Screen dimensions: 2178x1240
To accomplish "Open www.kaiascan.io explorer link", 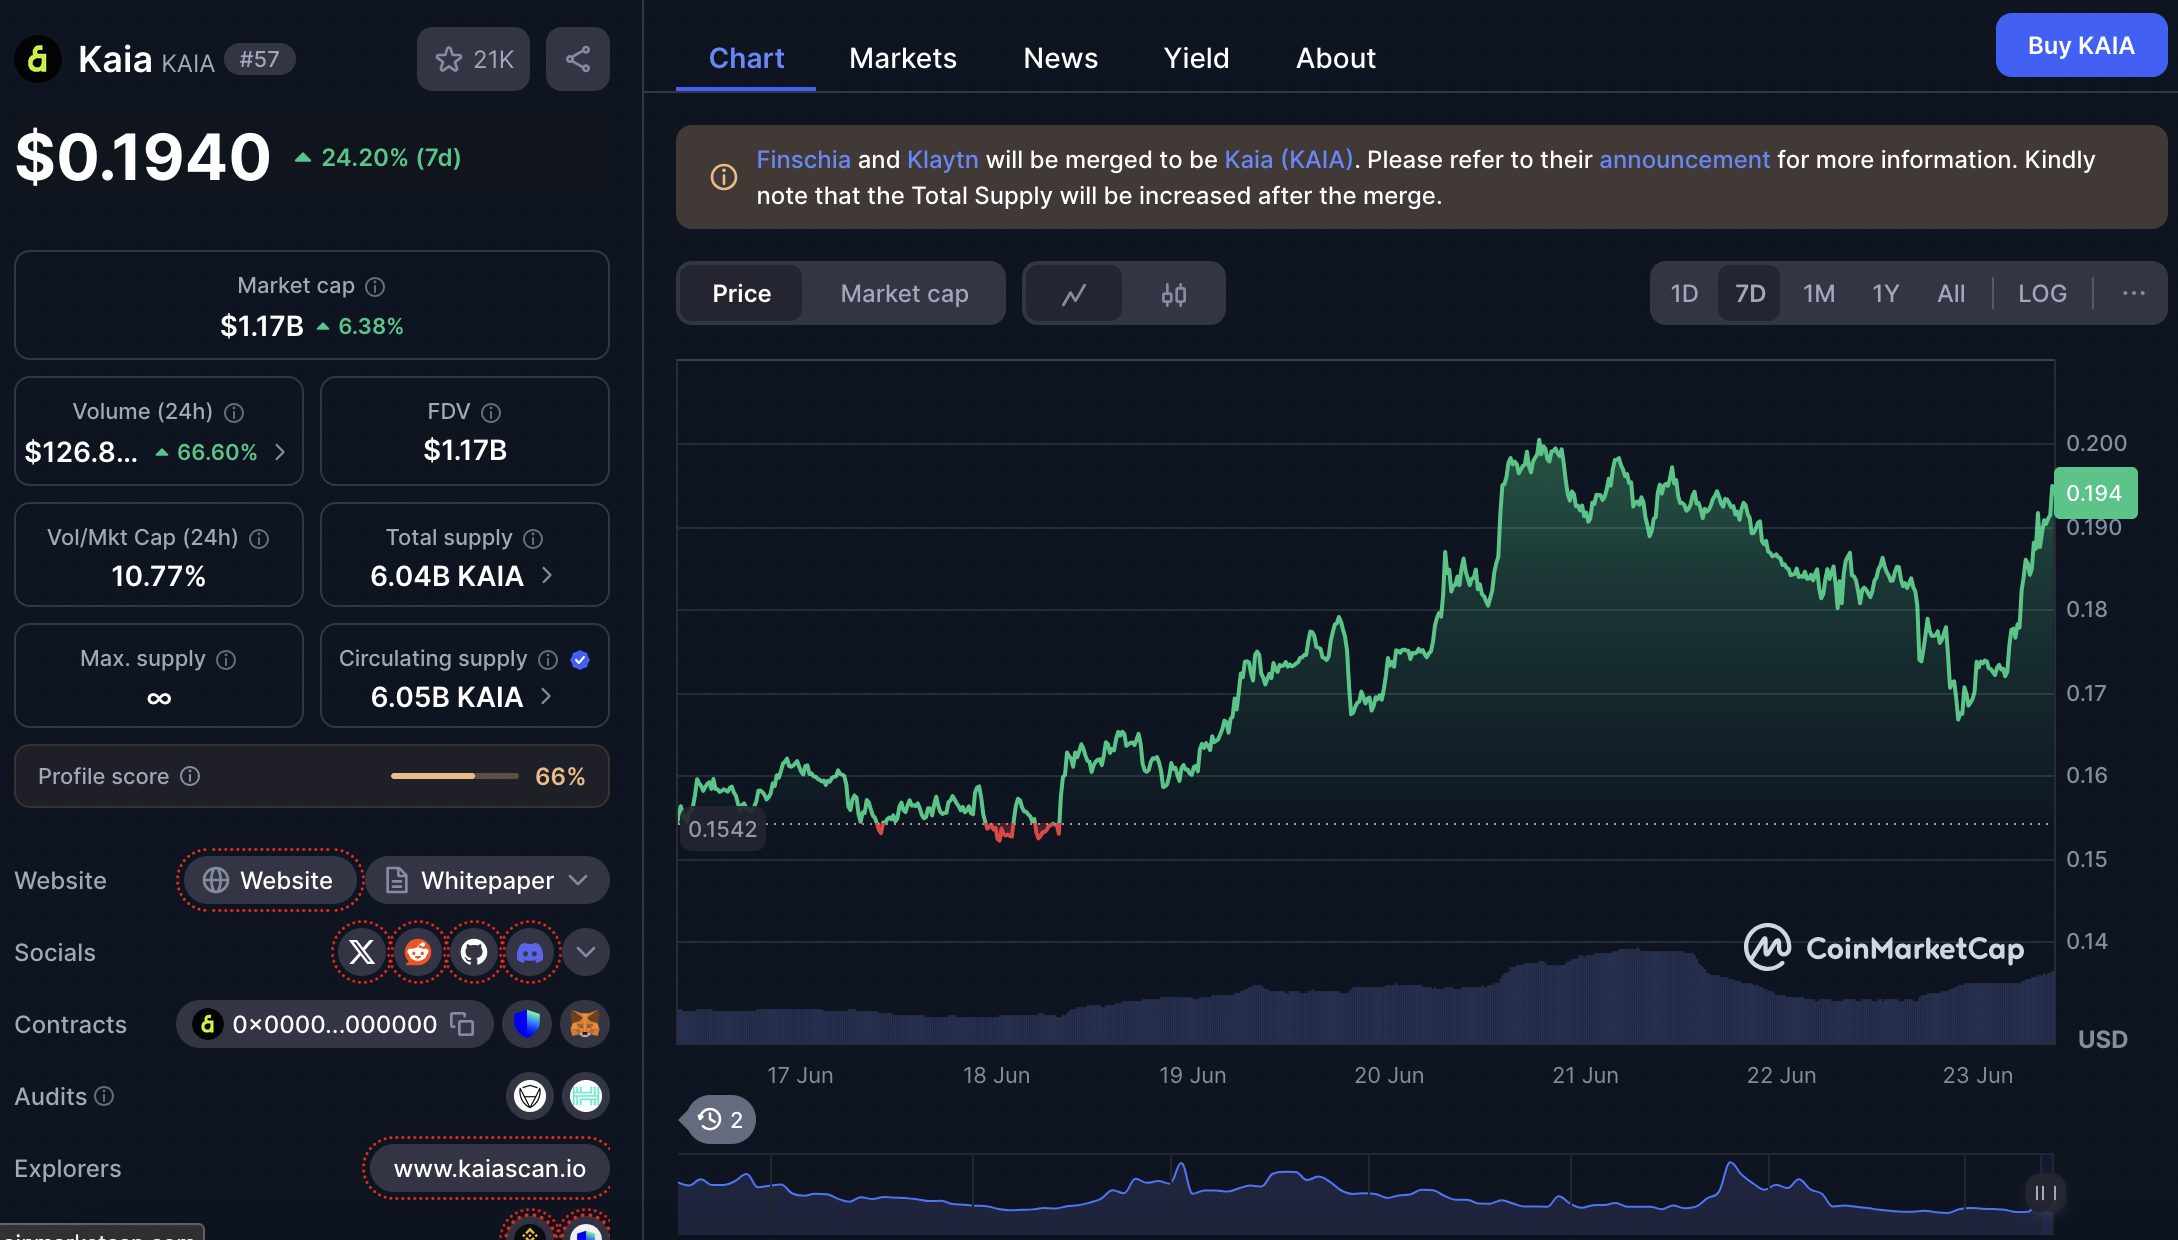I will pyautogui.click(x=490, y=1168).
